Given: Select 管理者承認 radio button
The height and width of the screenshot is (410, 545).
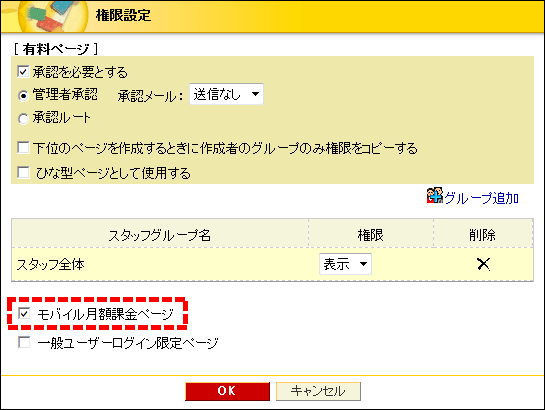Looking at the screenshot, I should pos(23,95).
